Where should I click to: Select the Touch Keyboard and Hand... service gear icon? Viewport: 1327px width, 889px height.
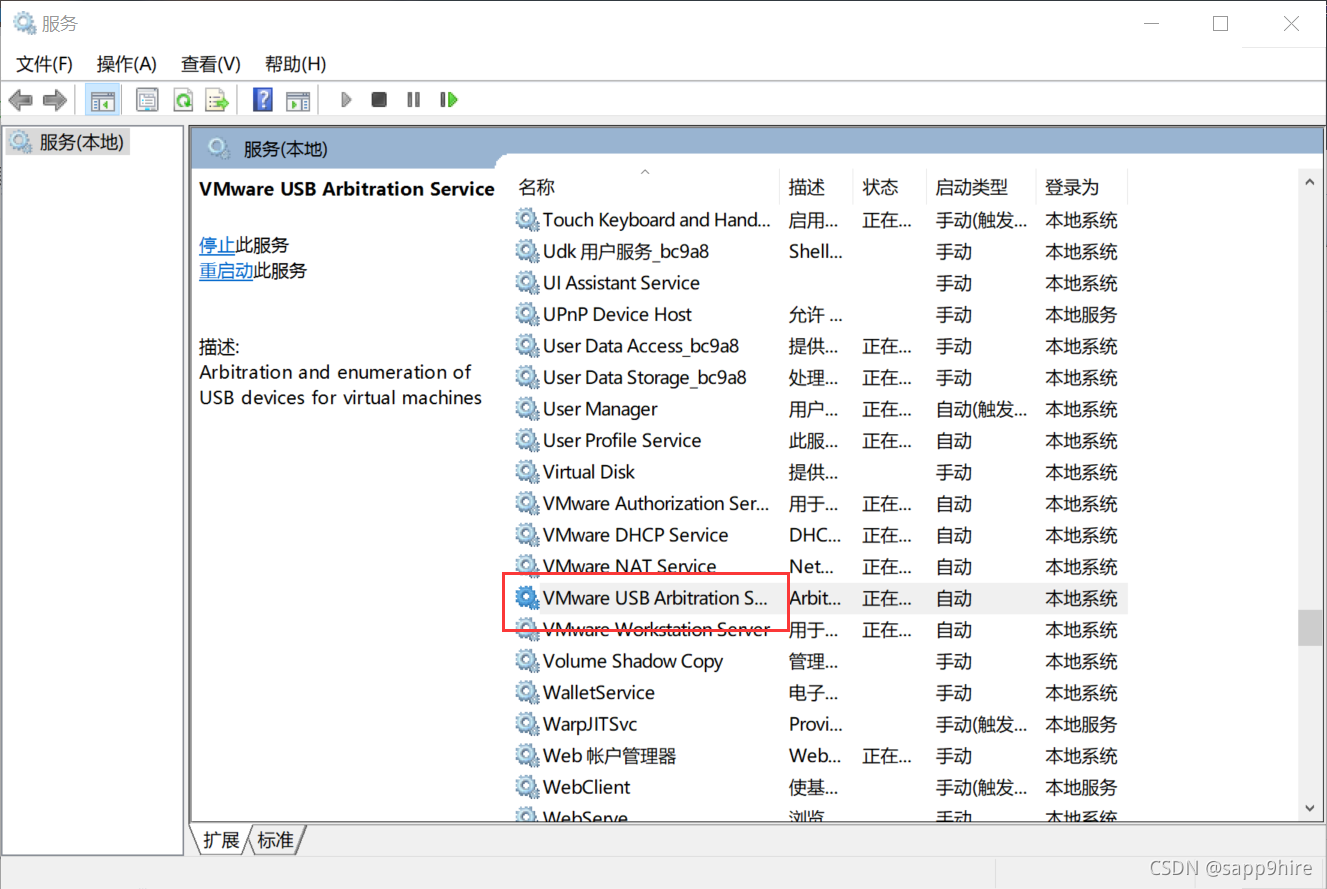tap(527, 219)
